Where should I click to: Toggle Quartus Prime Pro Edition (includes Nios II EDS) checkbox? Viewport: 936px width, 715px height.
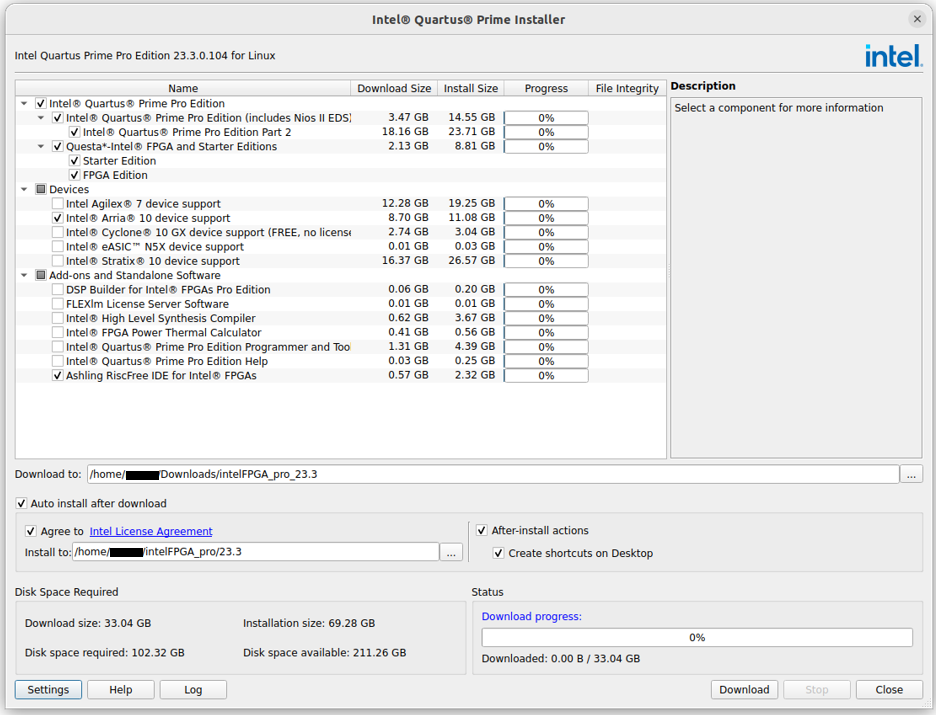[x=57, y=118]
